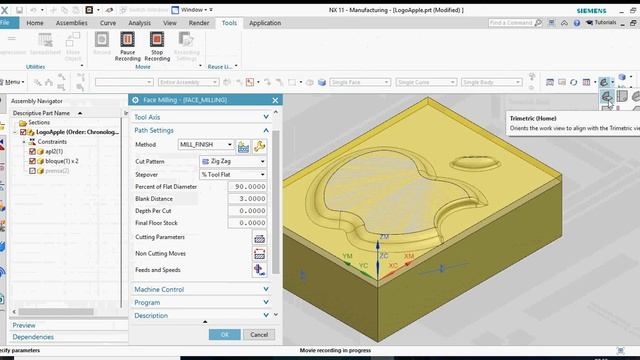The height and width of the screenshot is (360, 640).
Task: Expand the Tool Axis section
Action: (201, 117)
